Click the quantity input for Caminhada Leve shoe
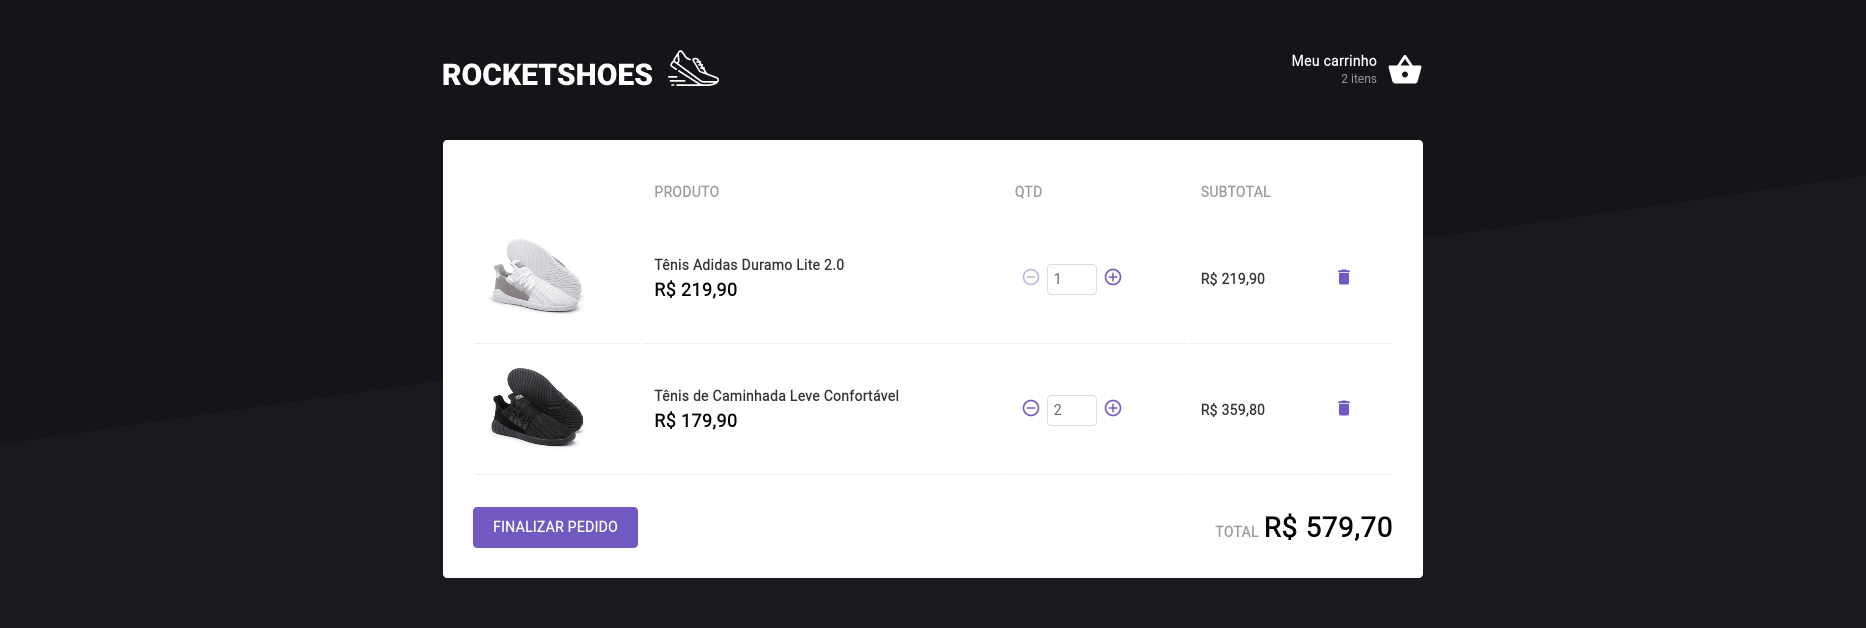The width and height of the screenshot is (1866, 628). point(1071,410)
